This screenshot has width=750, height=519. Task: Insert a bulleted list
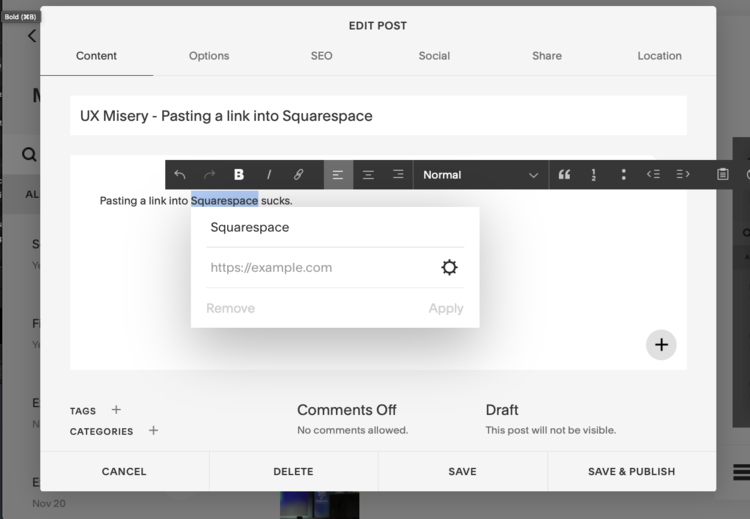click(x=623, y=175)
